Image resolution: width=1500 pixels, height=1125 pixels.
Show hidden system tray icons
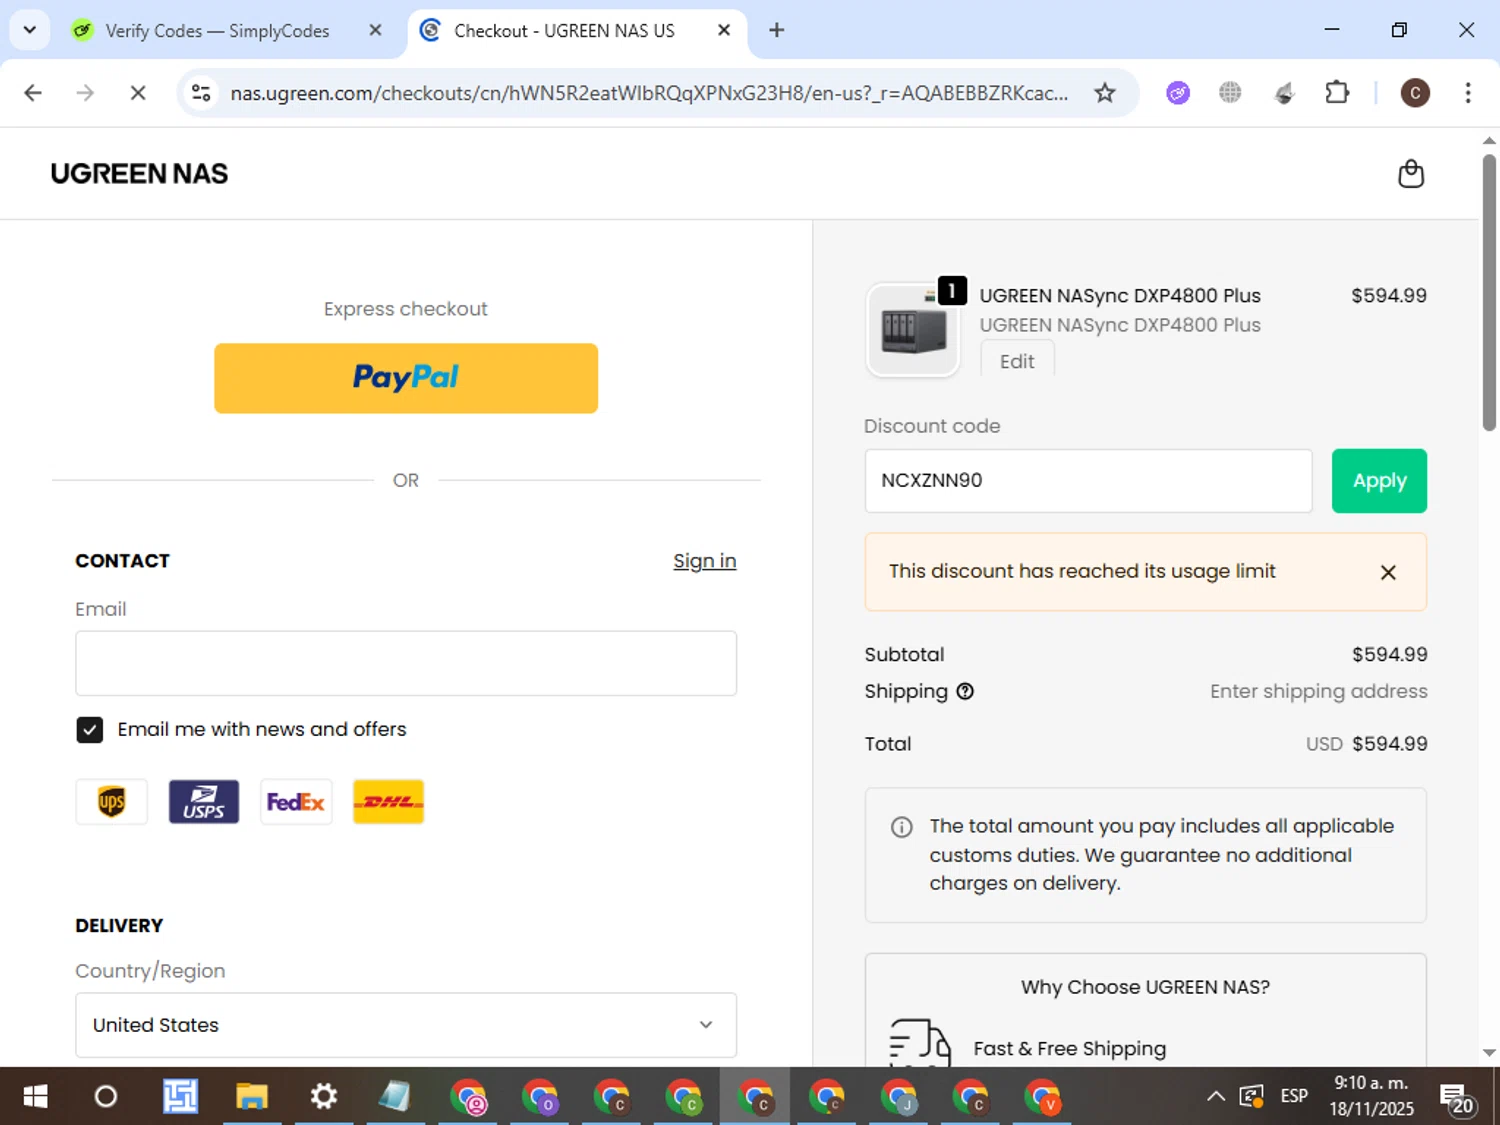(1215, 1097)
